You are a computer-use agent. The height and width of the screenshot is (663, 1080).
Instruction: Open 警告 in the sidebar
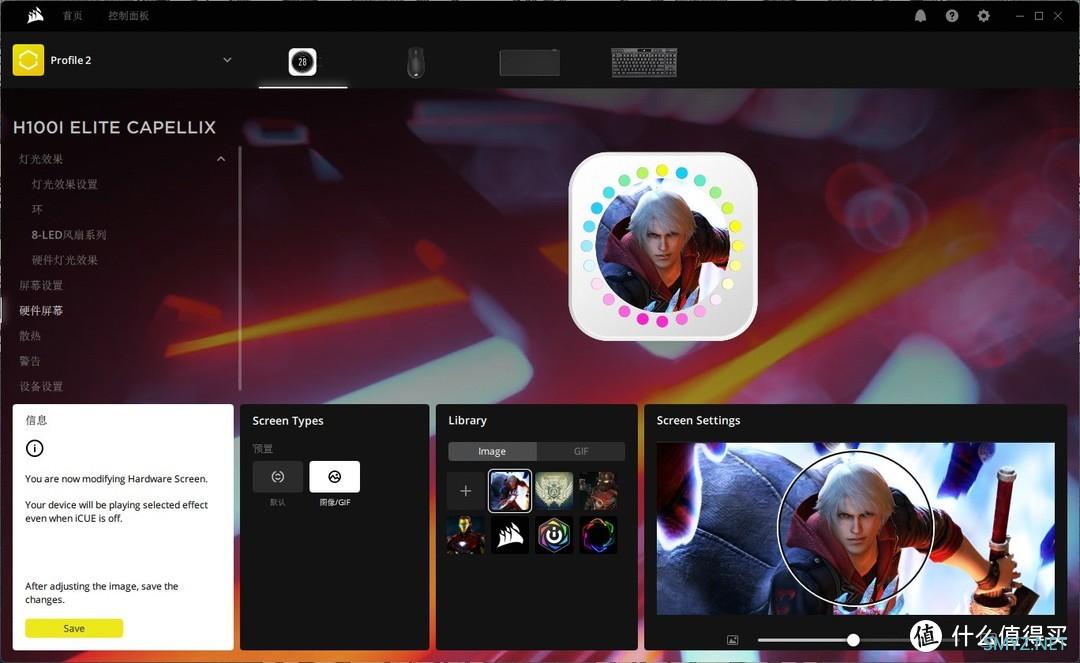coord(30,361)
